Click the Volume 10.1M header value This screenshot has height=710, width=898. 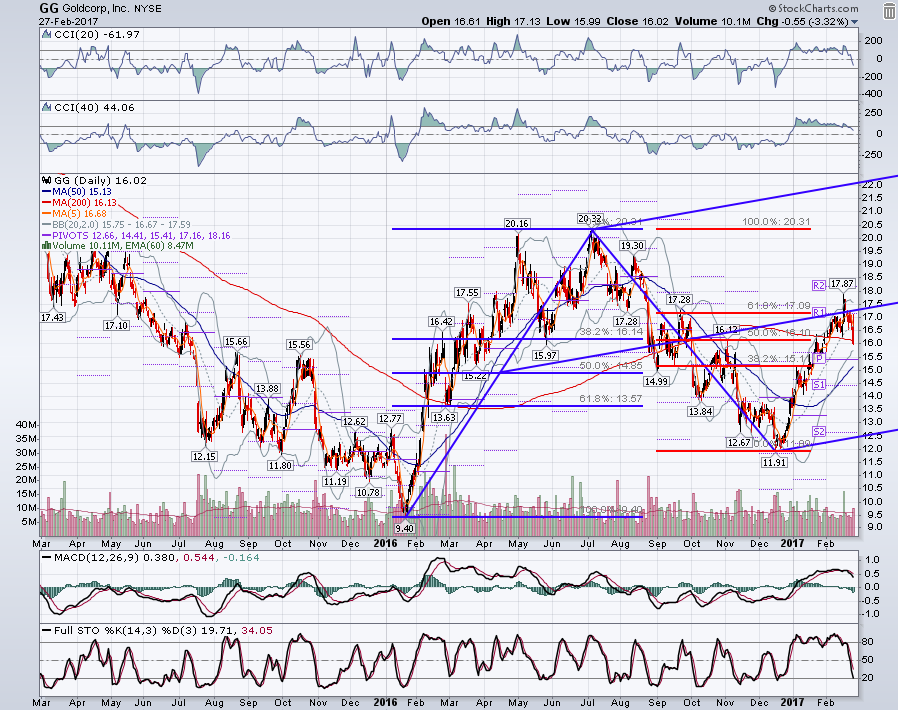[x=712, y=21]
